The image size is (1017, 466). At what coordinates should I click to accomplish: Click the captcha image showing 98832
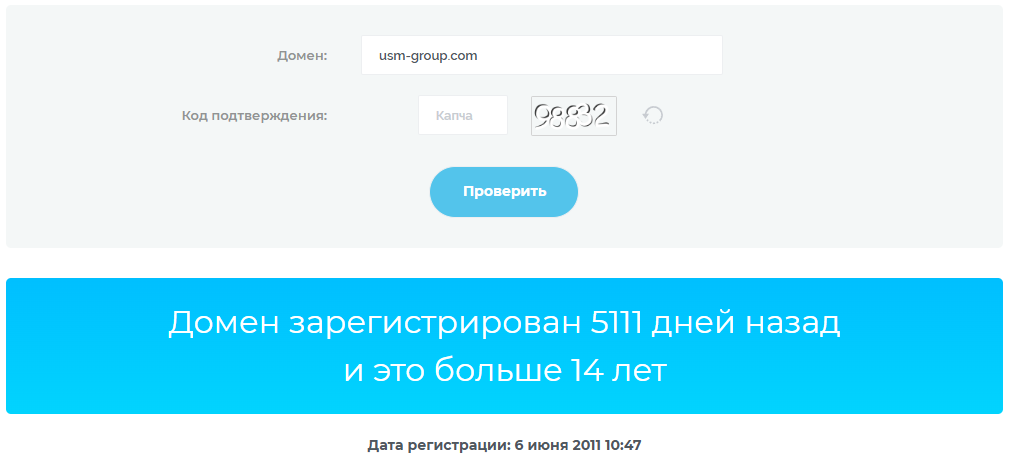574,116
